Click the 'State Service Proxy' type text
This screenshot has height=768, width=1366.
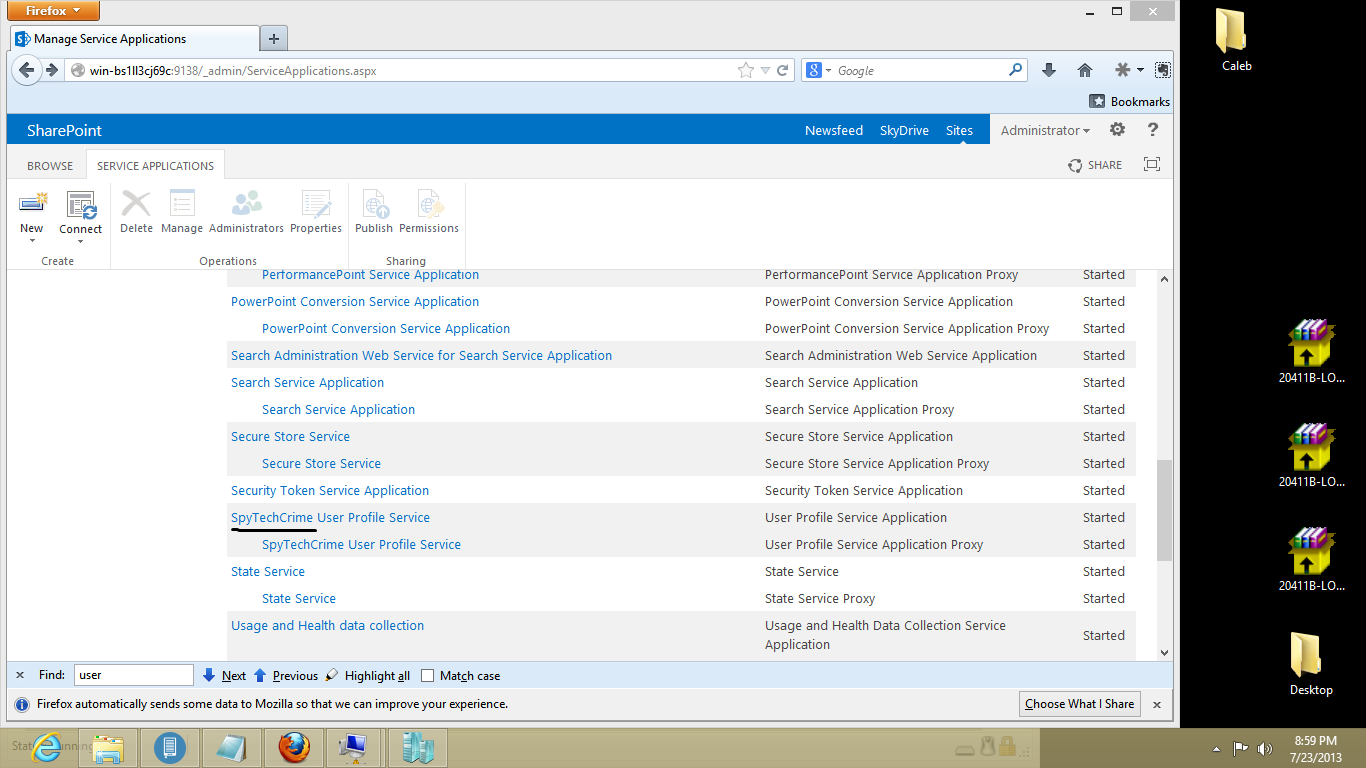(x=820, y=598)
